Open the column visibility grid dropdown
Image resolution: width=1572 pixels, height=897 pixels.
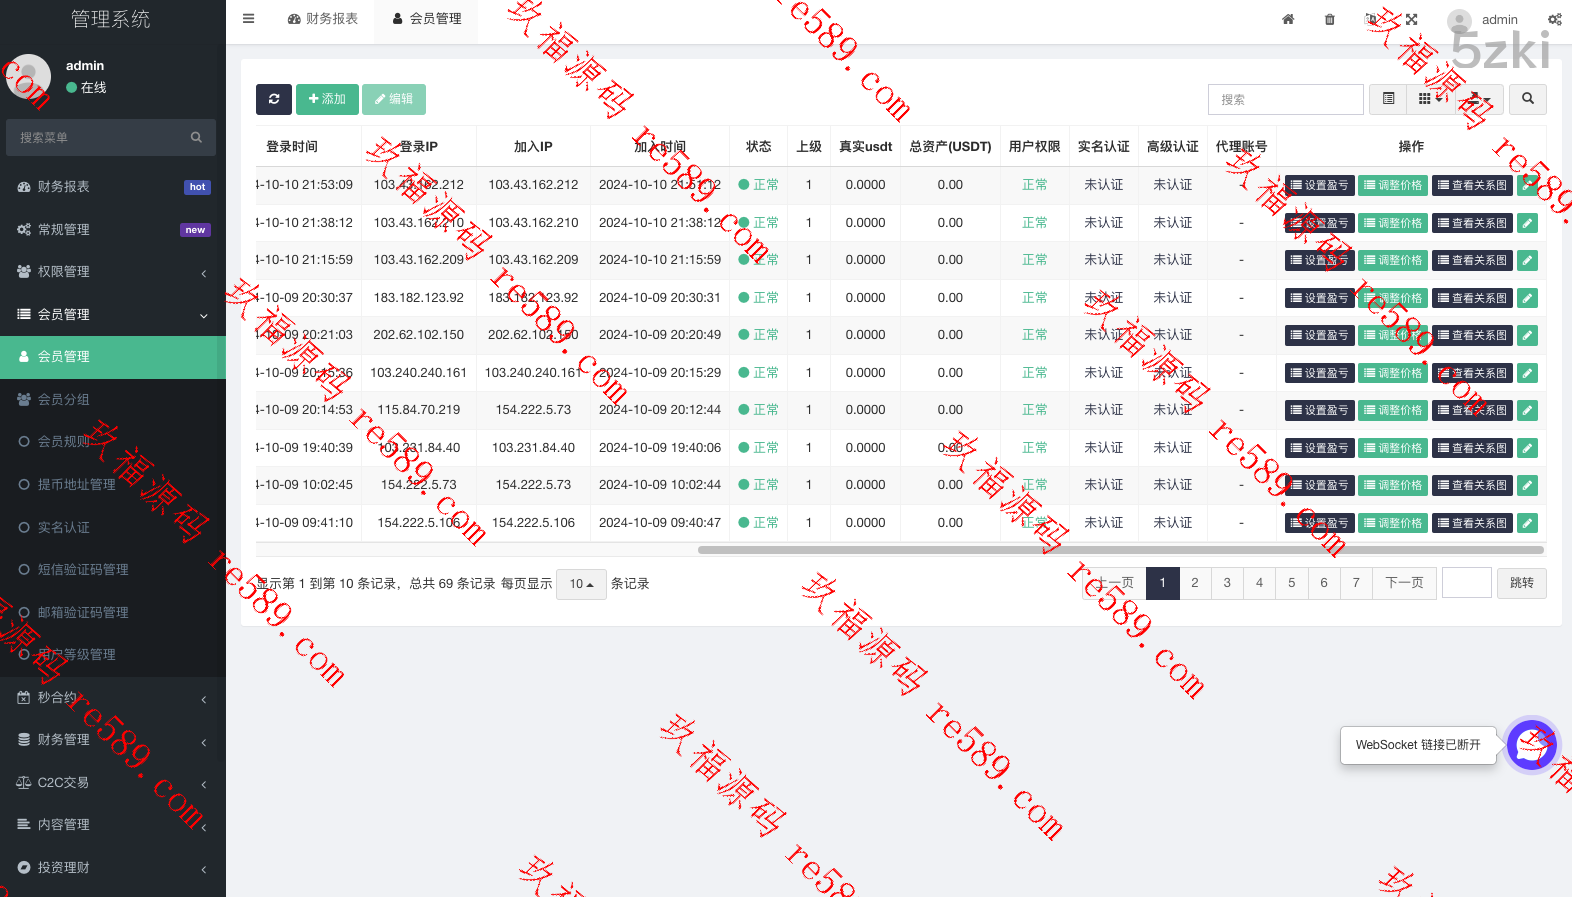pos(1430,99)
